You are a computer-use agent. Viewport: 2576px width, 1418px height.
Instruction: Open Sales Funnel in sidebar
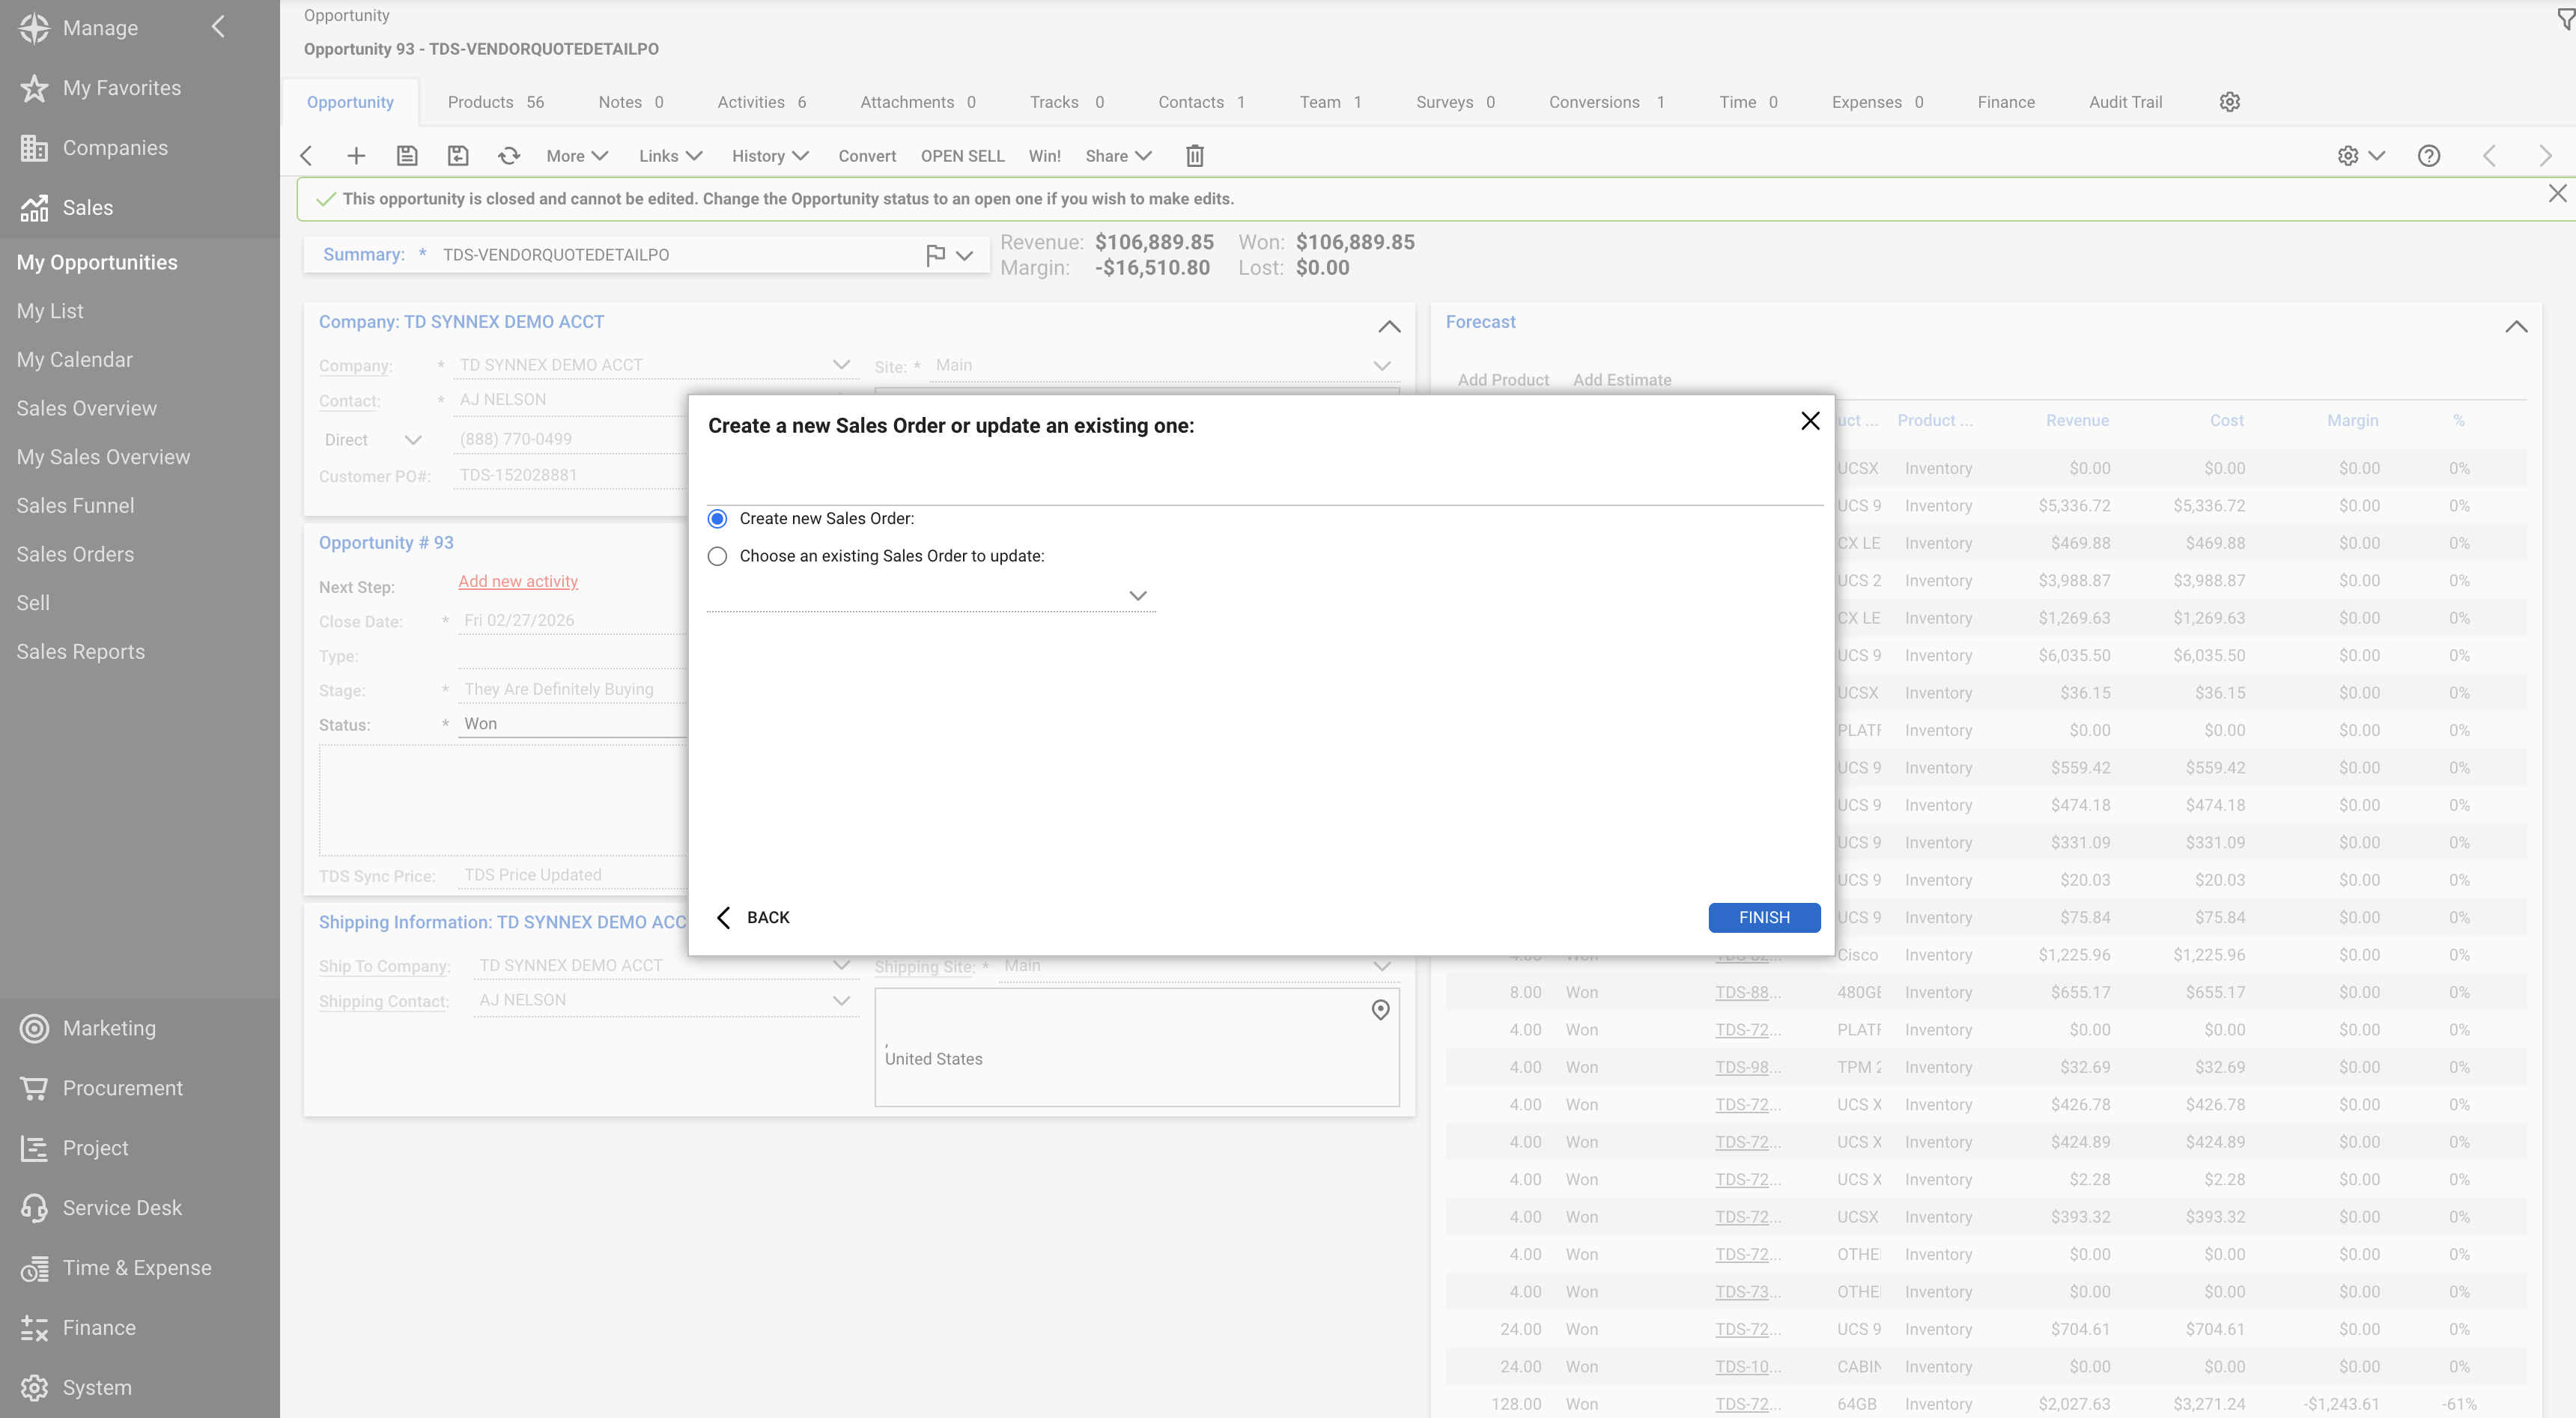pyautogui.click(x=75, y=505)
